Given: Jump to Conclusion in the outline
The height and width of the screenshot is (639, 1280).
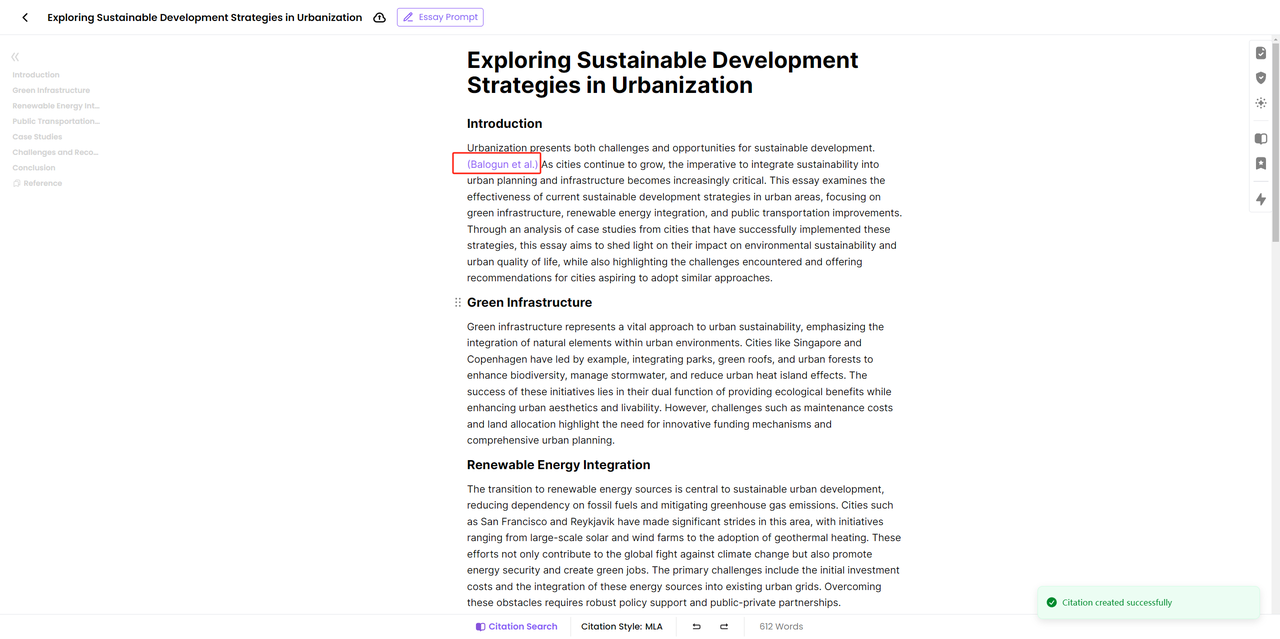Looking at the screenshot, I should [x=34, y=168].
